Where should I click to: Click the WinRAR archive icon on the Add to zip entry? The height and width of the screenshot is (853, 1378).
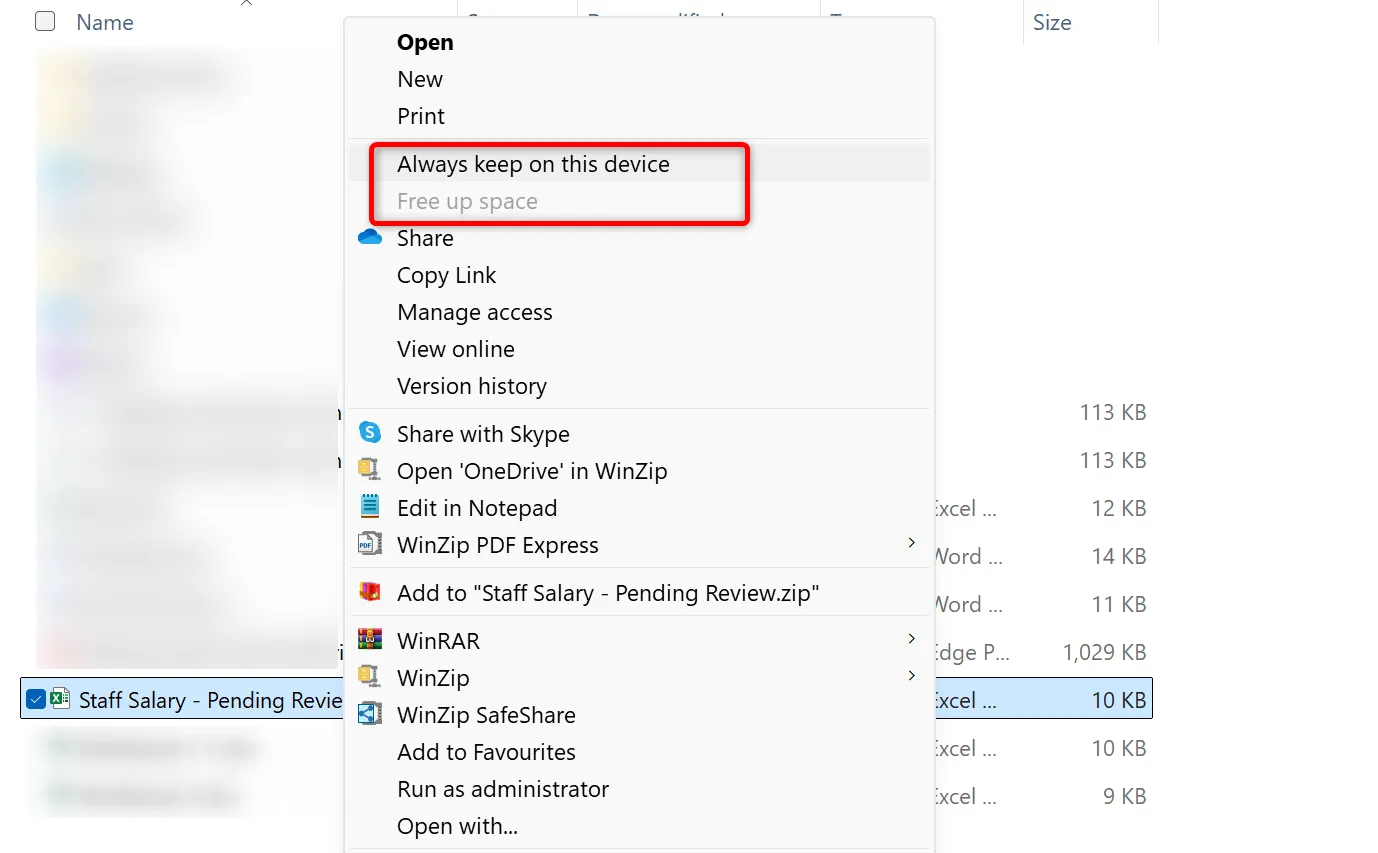point(370,592)
